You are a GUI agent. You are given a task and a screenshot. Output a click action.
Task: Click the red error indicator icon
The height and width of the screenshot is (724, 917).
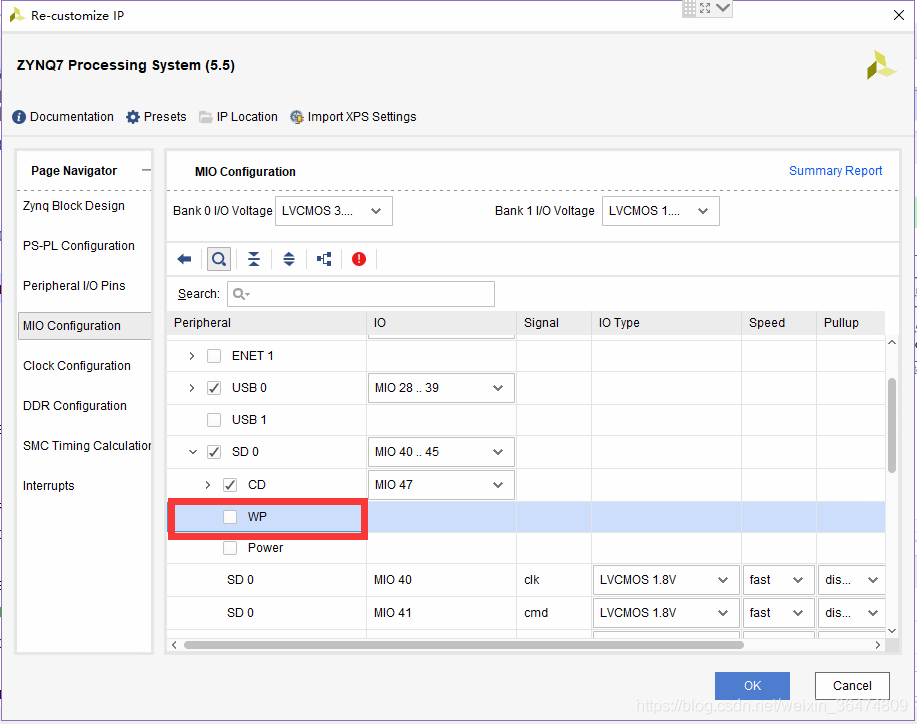359,259
